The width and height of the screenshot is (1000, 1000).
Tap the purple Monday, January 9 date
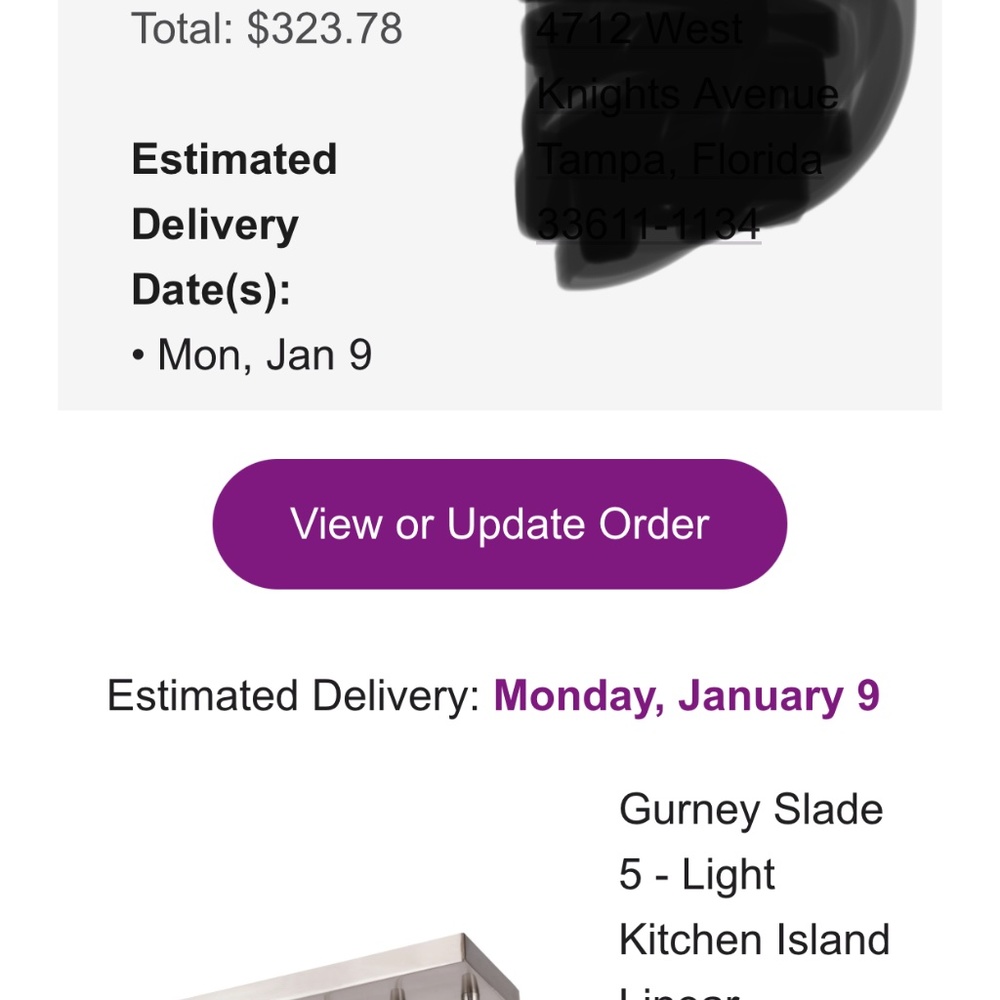(x=686, y=695)
